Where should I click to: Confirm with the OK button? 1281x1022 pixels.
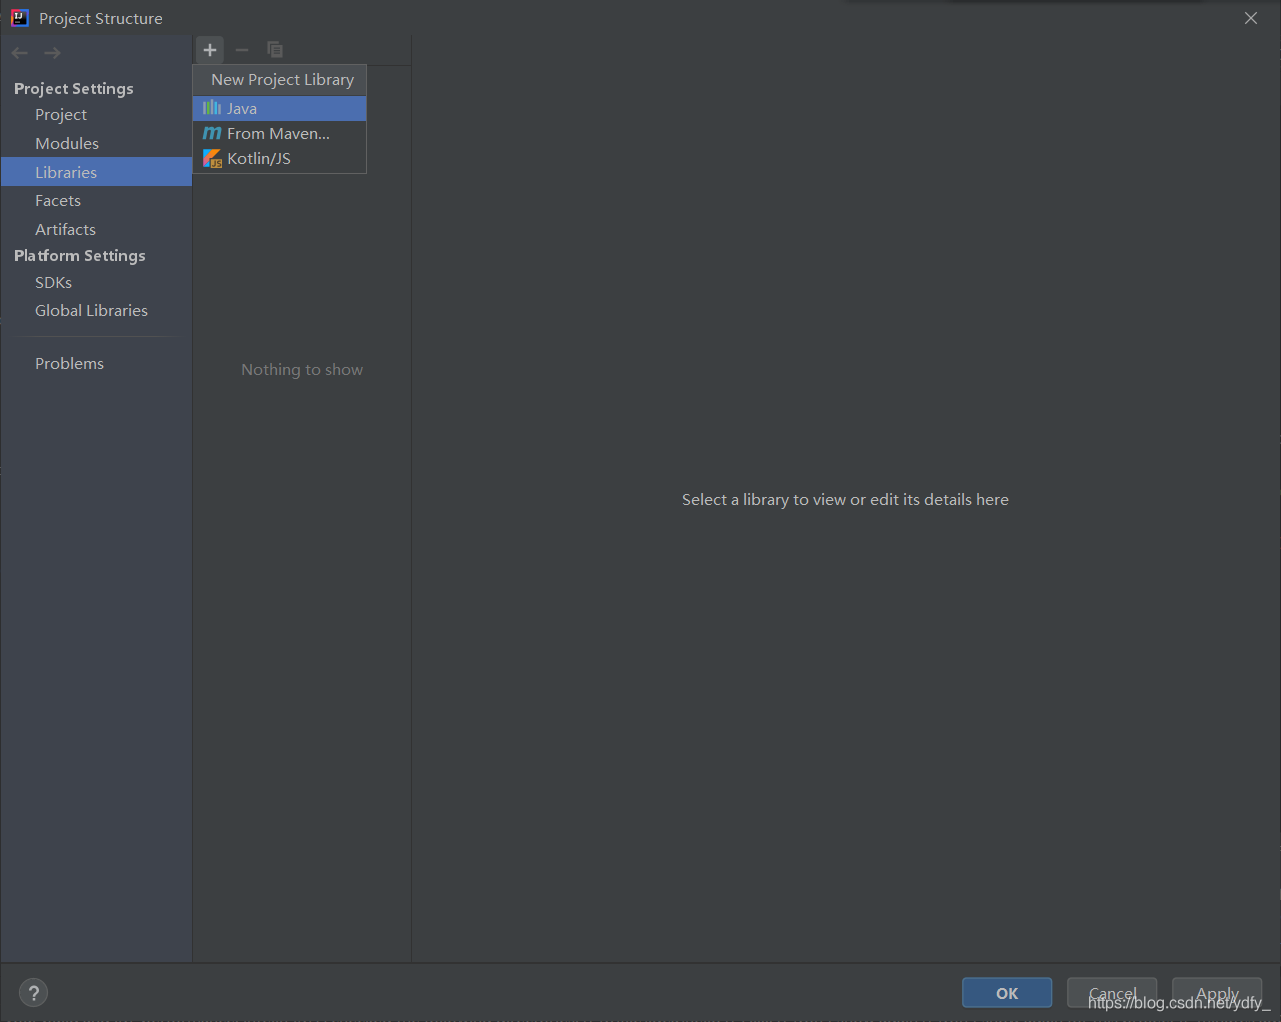tap(1007, 993)
